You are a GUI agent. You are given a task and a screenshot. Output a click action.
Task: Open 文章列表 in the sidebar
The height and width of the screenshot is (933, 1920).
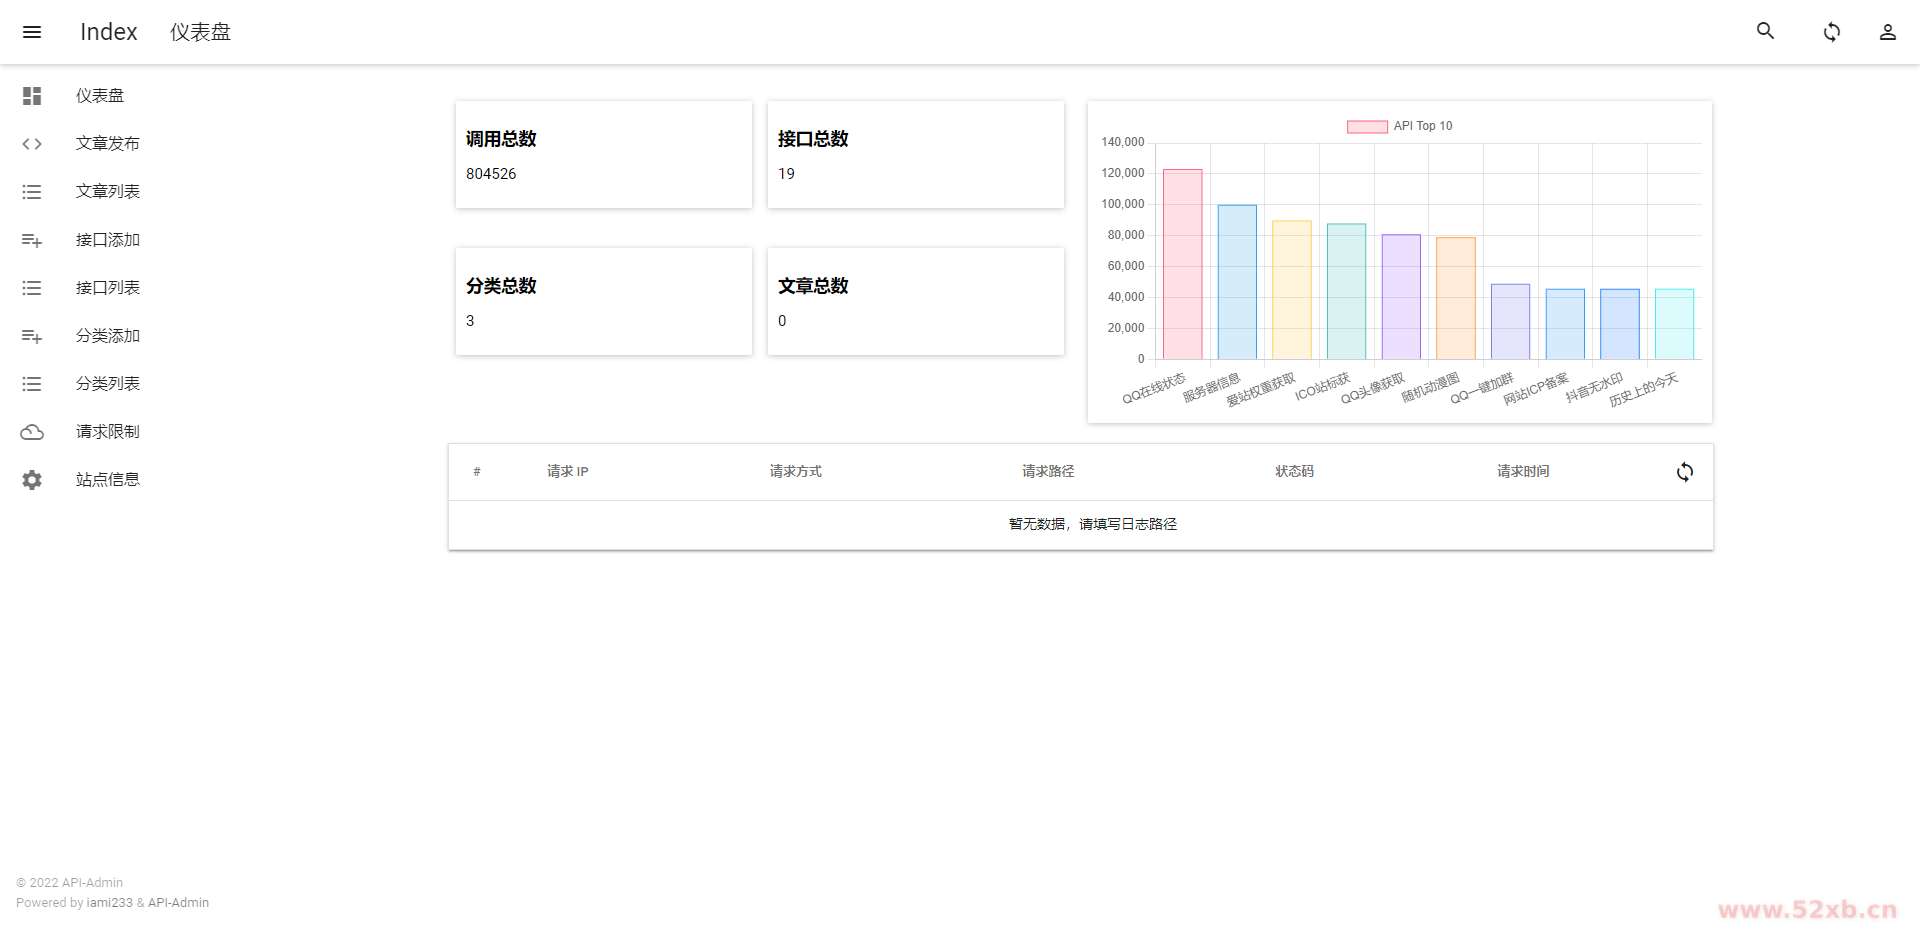pos(107,192)
